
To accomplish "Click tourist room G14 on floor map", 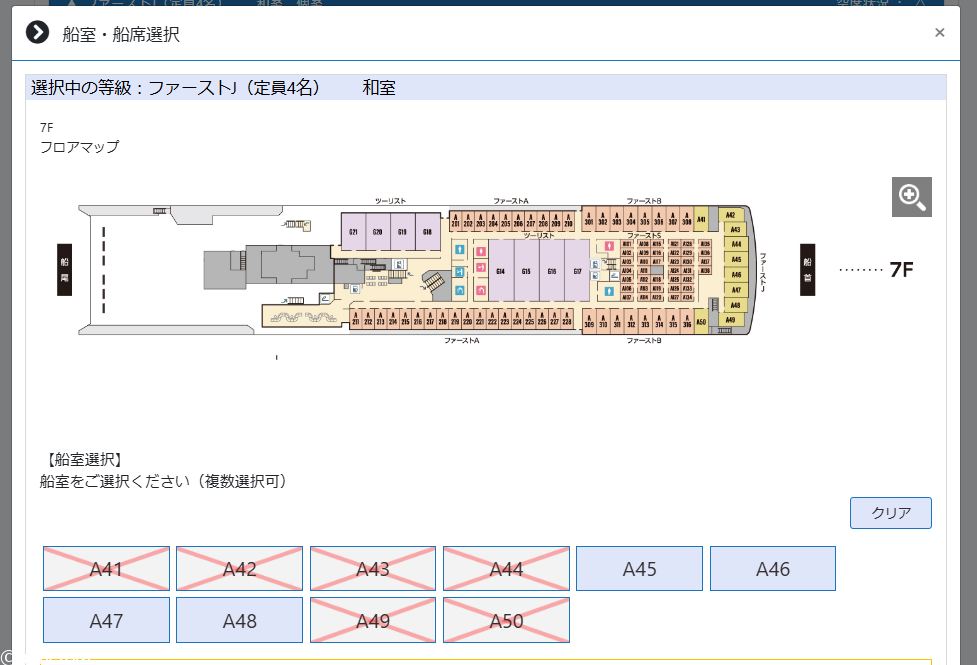I will [500, 271].
